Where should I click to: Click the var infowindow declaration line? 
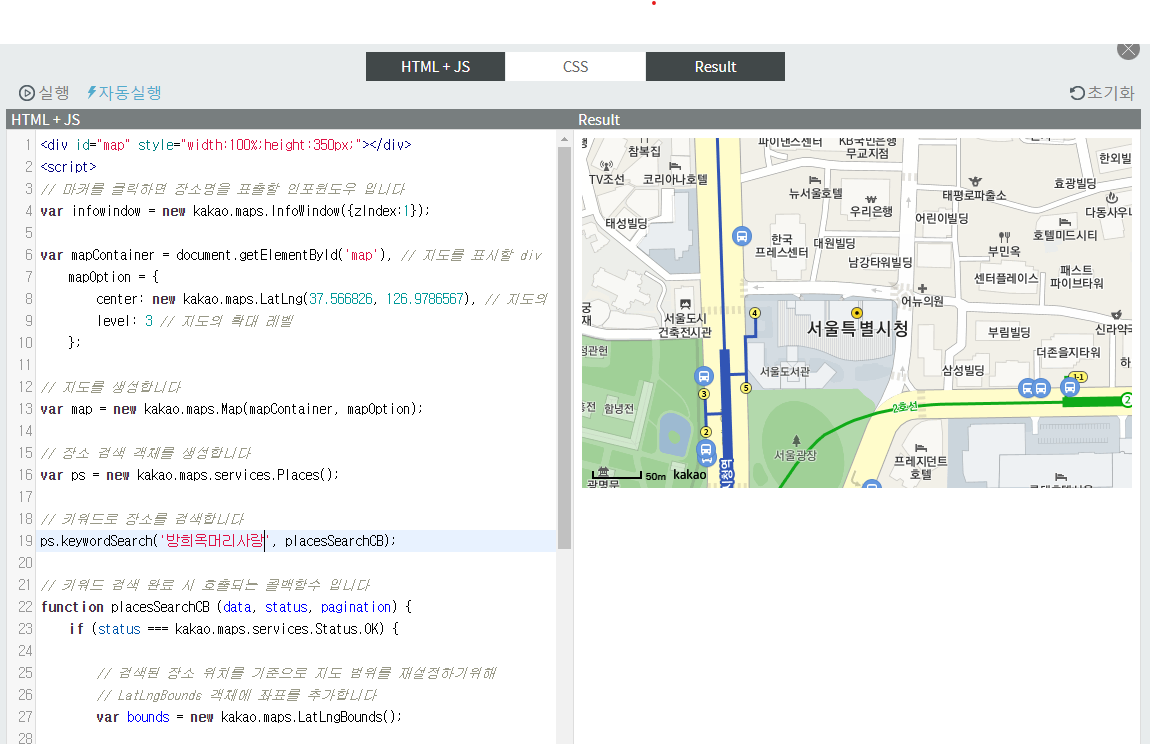click(x=235, y=211)
